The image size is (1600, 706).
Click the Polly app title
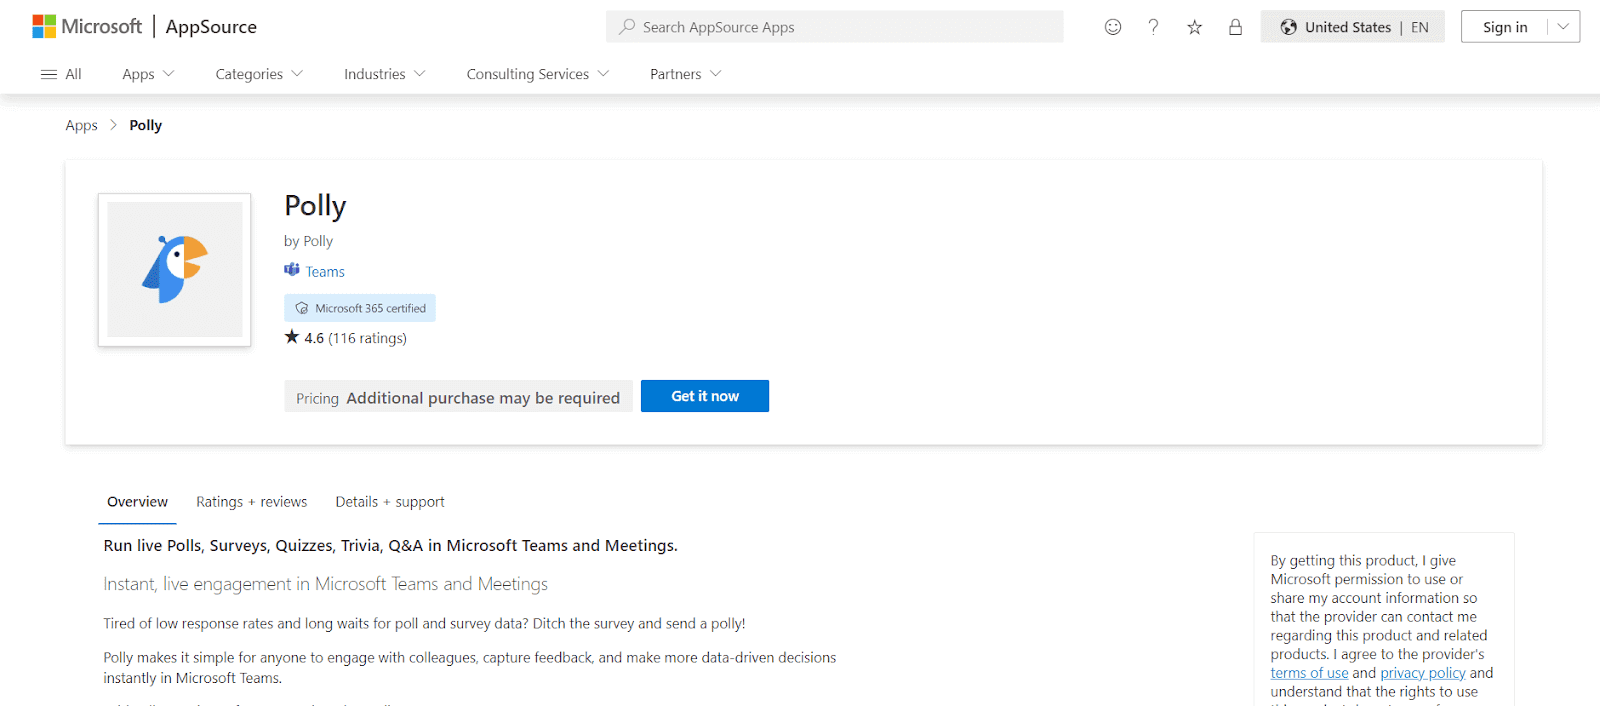coord(315,205)
